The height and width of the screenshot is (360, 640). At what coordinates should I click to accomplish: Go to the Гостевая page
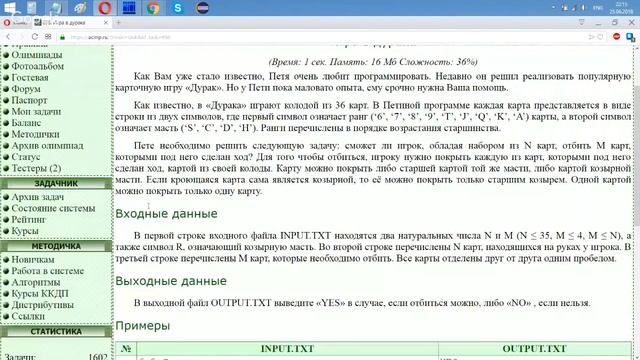coord(30,78)
